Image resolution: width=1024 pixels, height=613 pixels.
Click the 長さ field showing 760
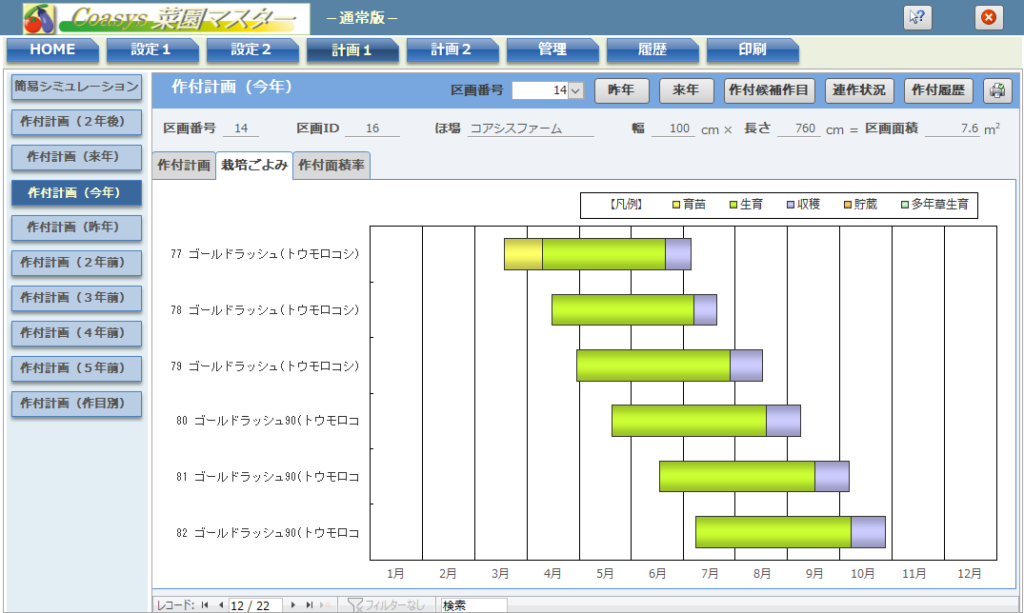click(799, 129)
